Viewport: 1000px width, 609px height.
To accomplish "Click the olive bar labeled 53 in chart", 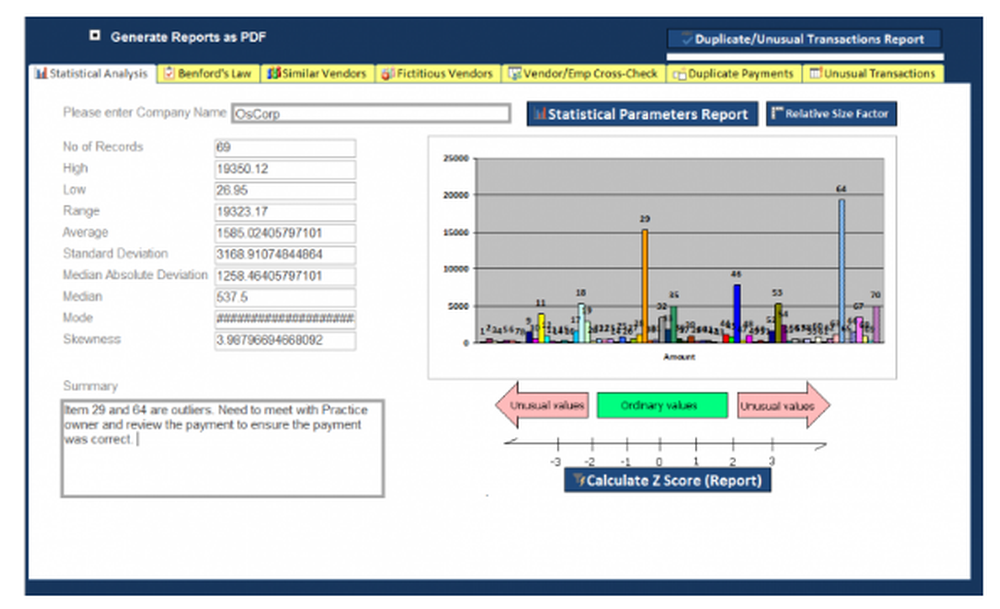I will tap(777, 323).
